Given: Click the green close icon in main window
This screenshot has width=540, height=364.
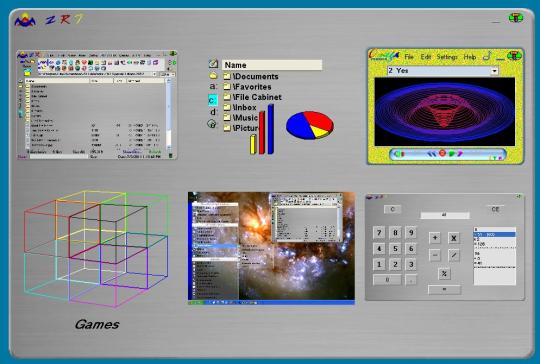Looking at the screenshot, I should tap(516, 18).
